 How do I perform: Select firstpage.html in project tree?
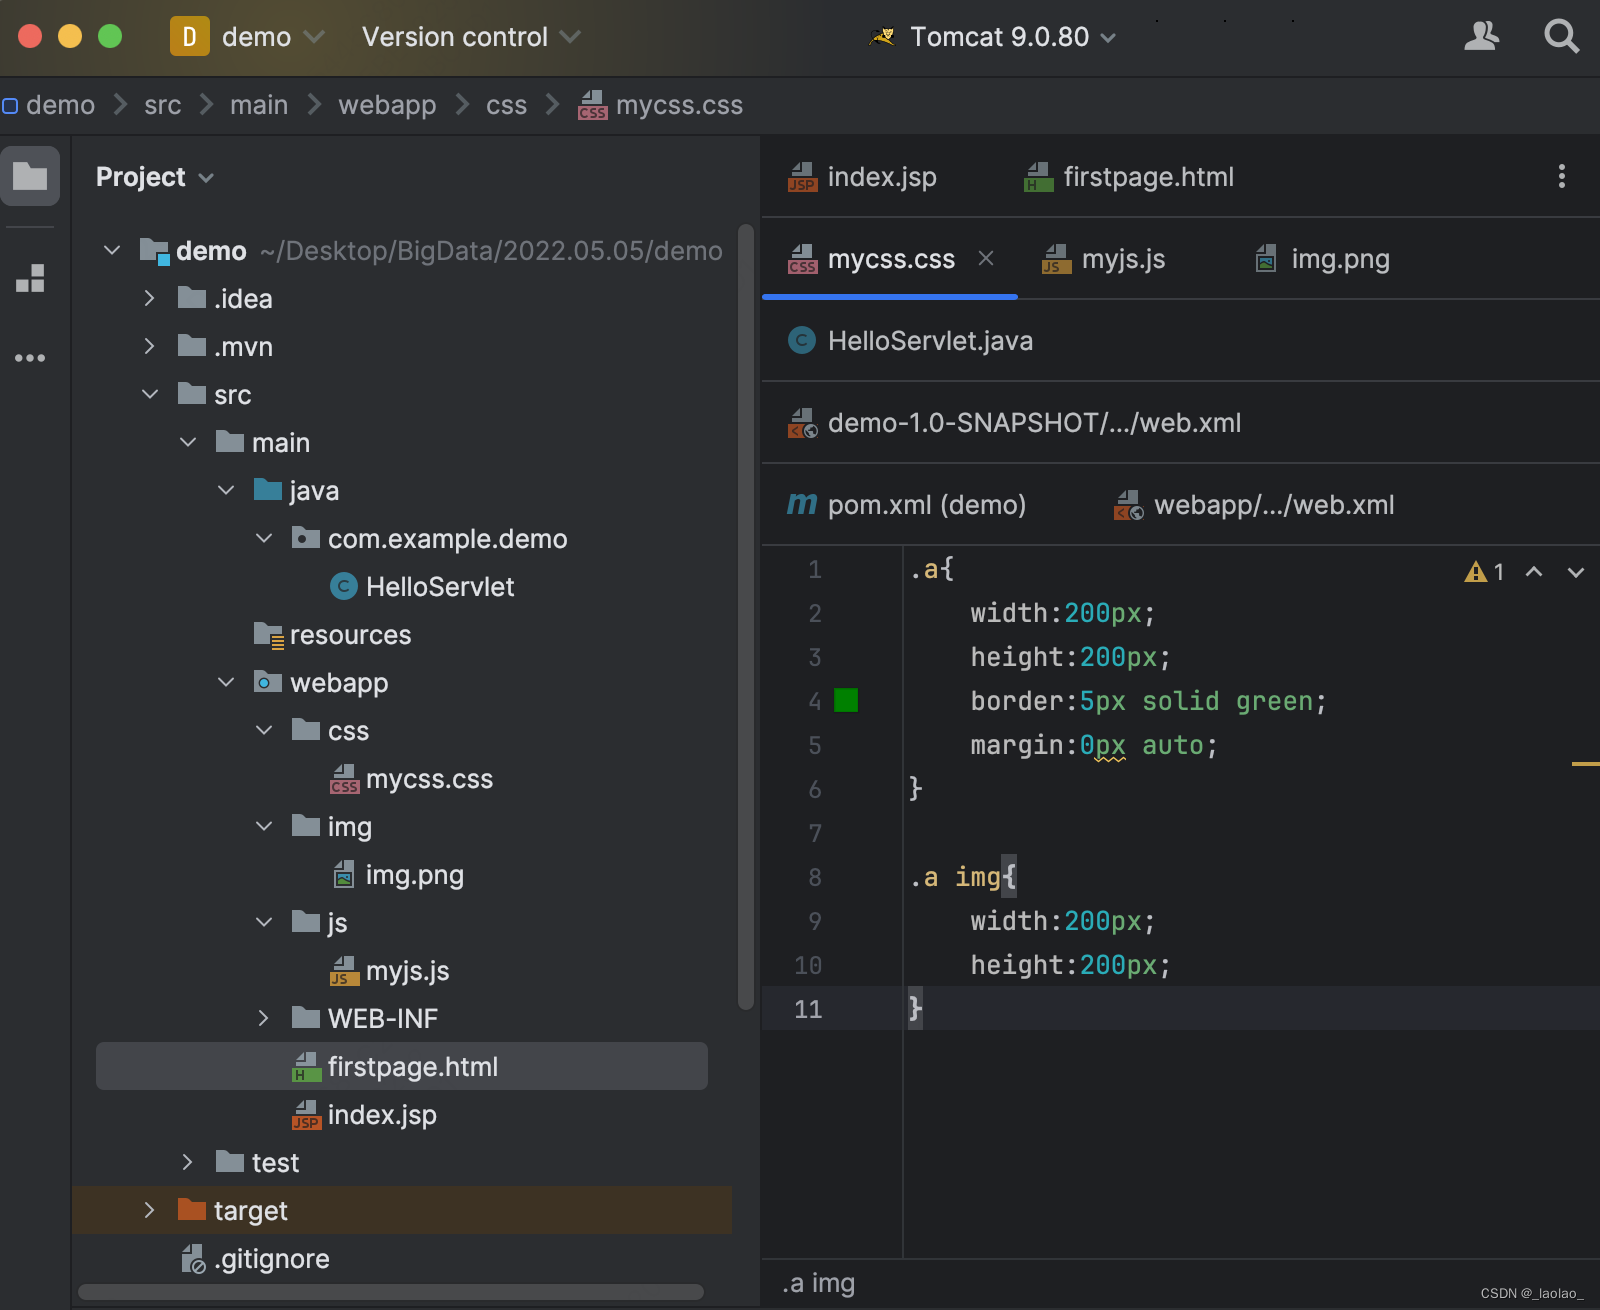(x=402, y=1066)
